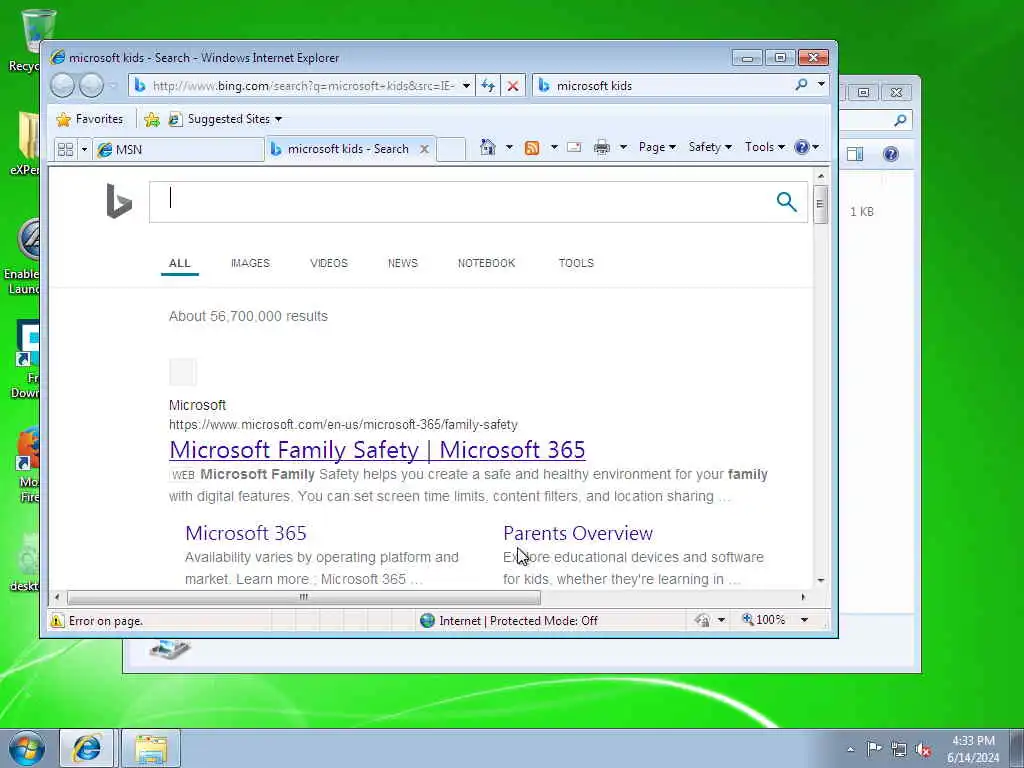Switch to the MSN tab
Screen dimensions: 1024x768
click(178, 150)
